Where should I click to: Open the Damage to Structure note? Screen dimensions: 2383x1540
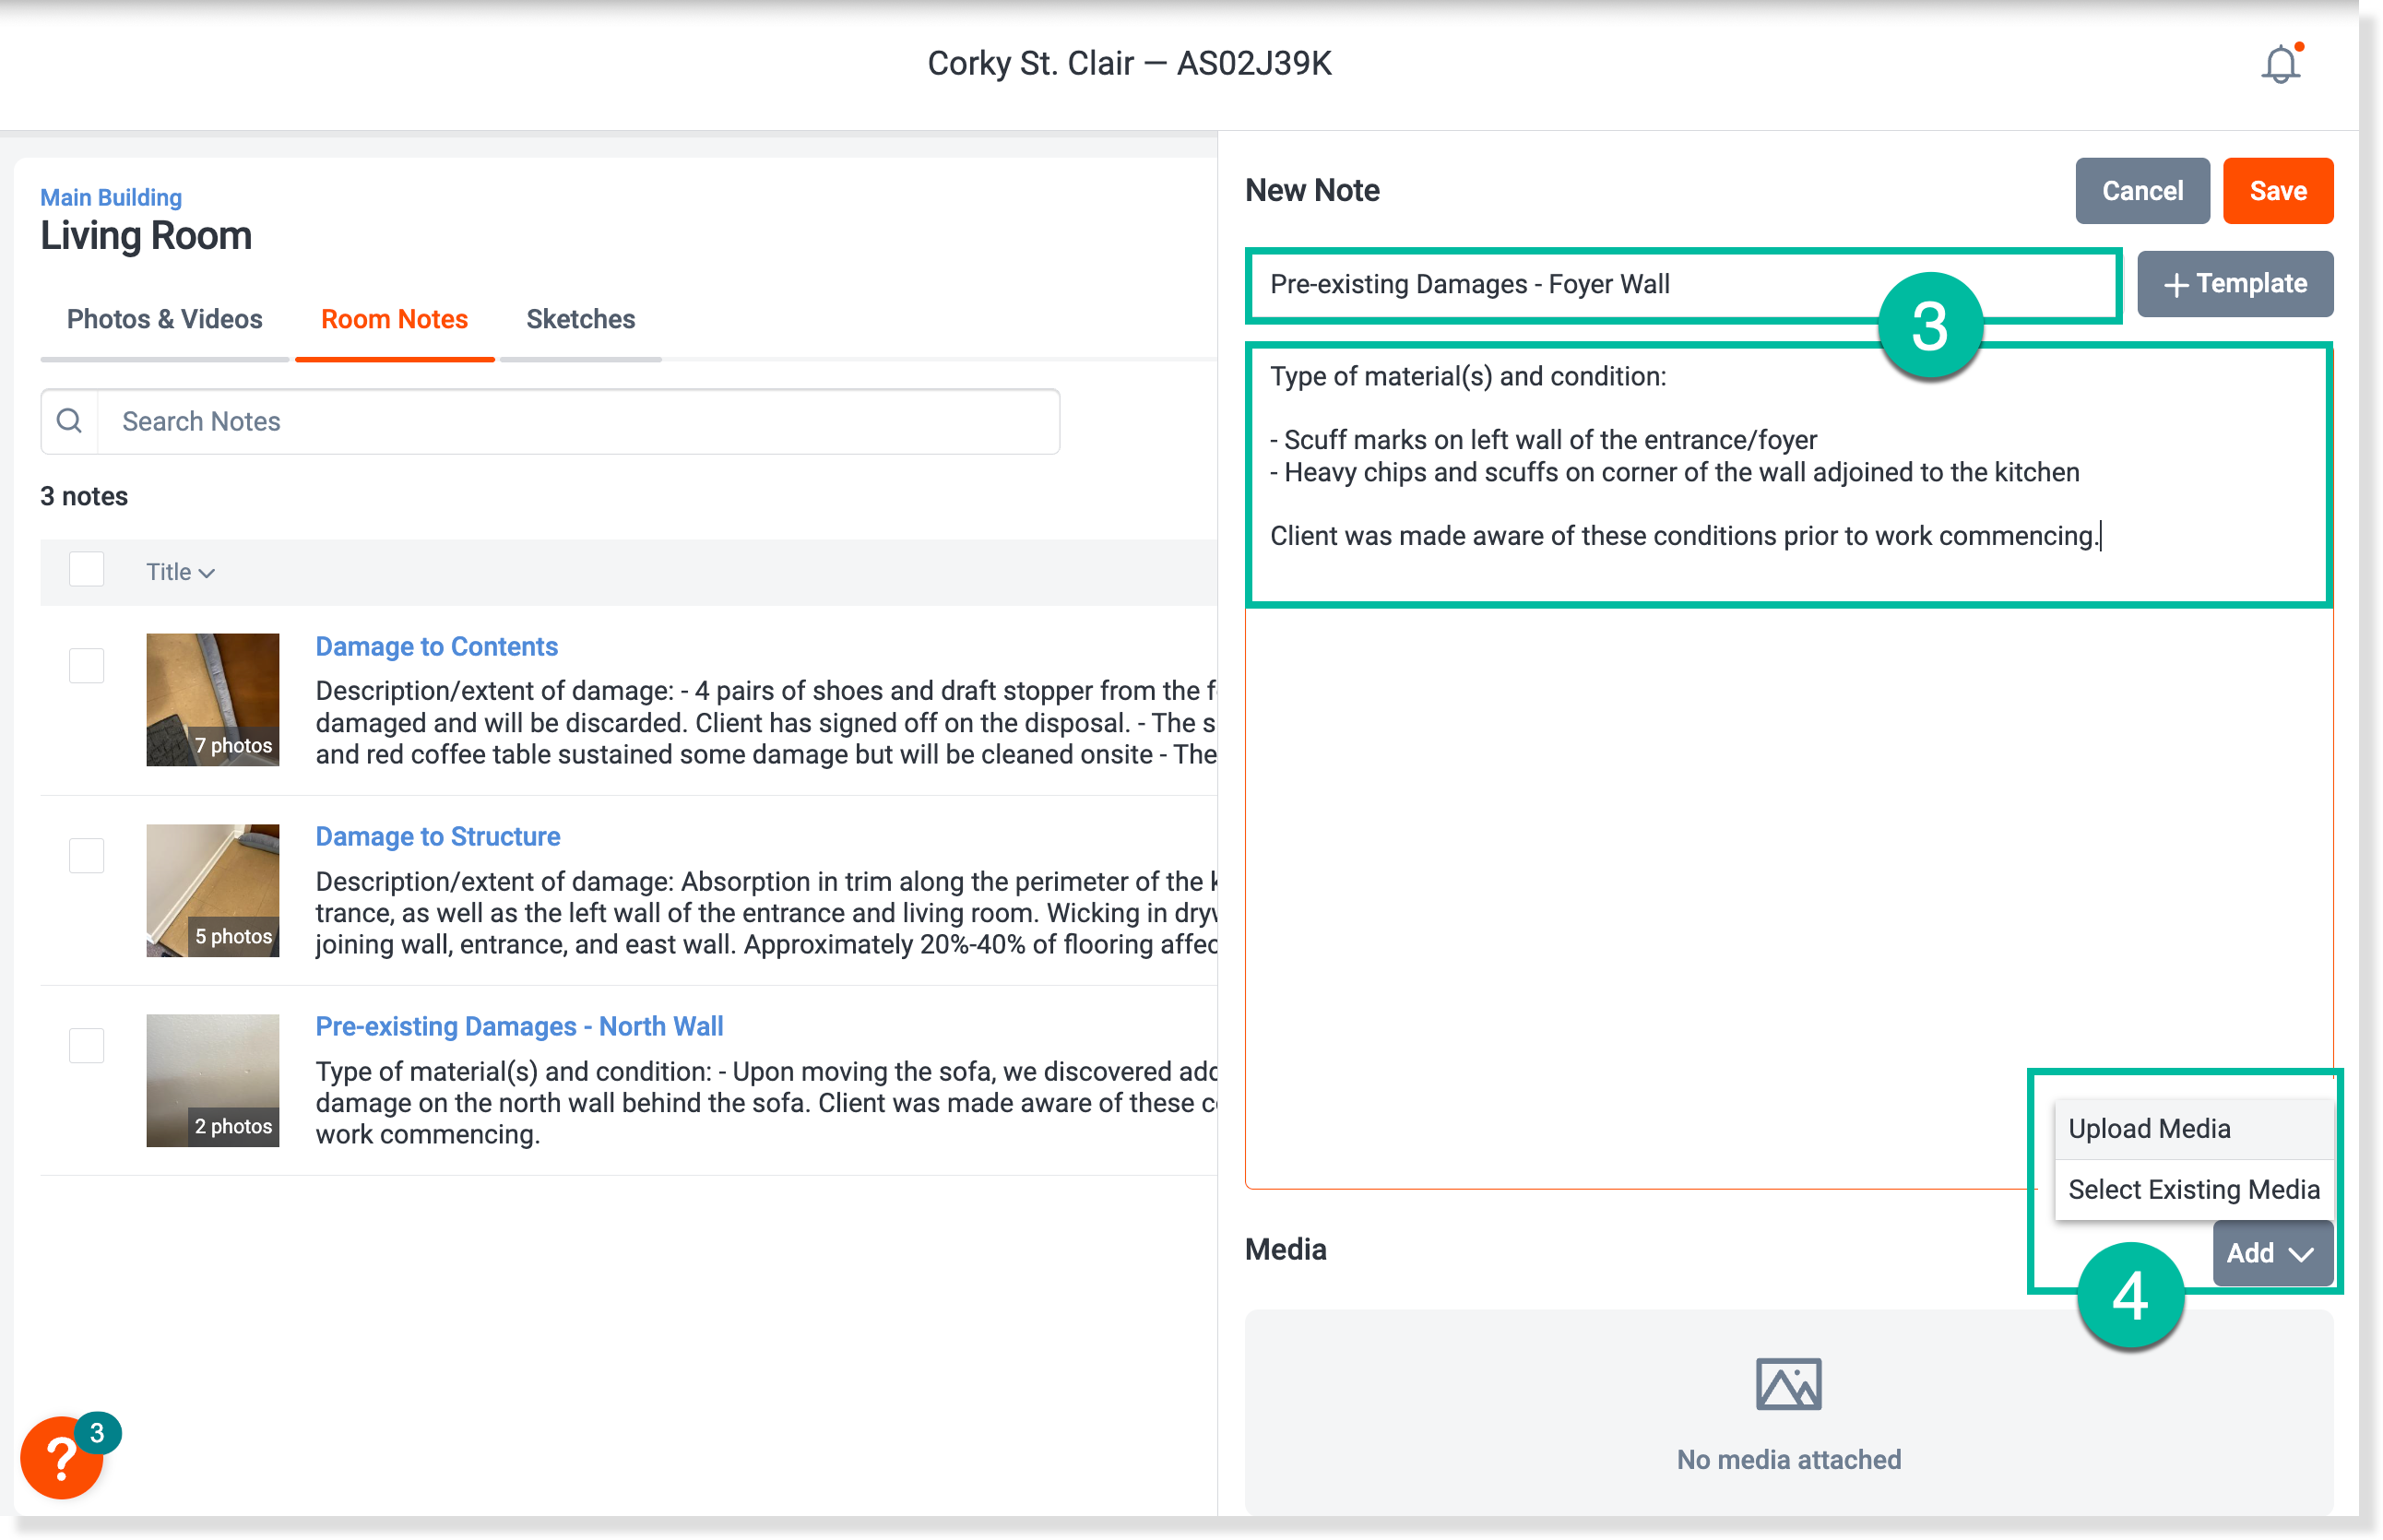(x=438, y=836)
